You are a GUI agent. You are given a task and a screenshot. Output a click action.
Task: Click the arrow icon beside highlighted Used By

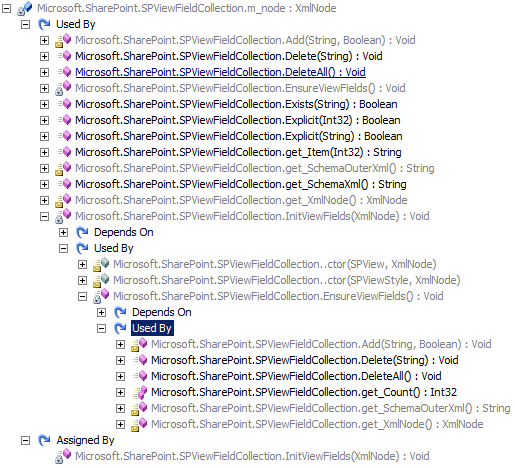(120, 328)
